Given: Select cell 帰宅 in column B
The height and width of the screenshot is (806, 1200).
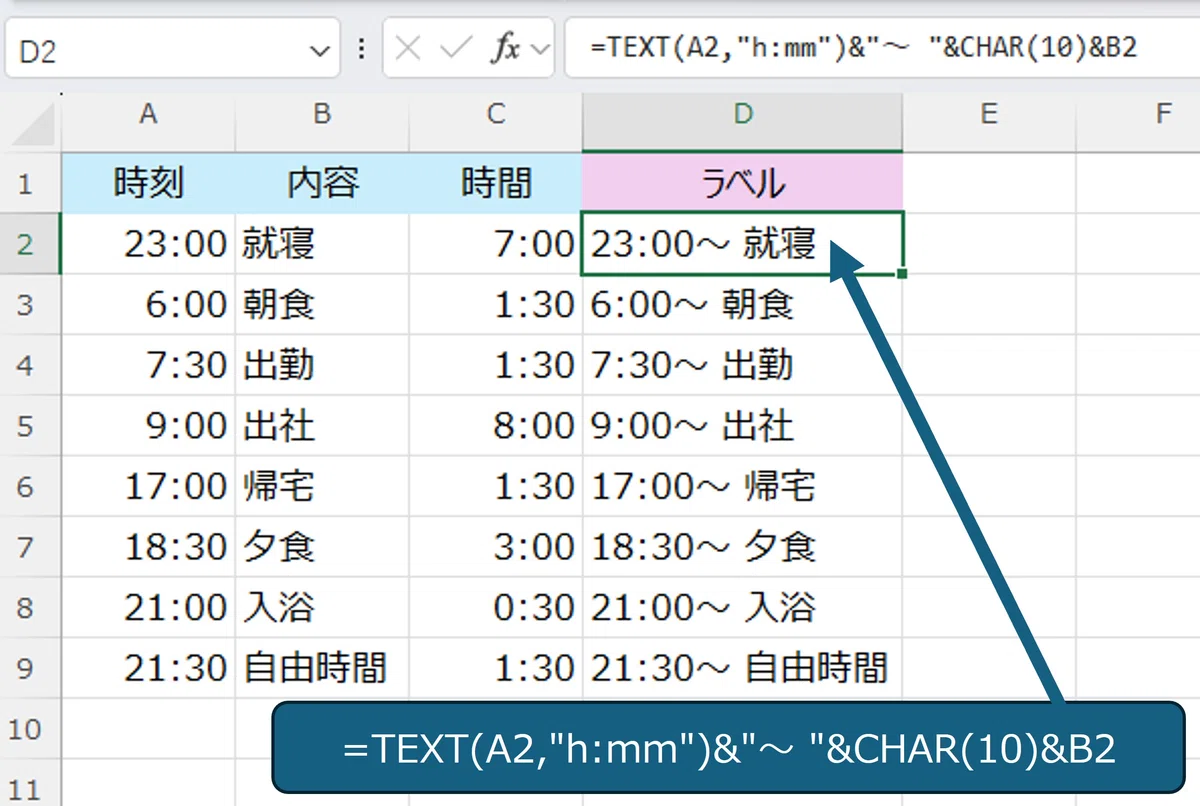Looking at the screenshot, I should (322, 486).
